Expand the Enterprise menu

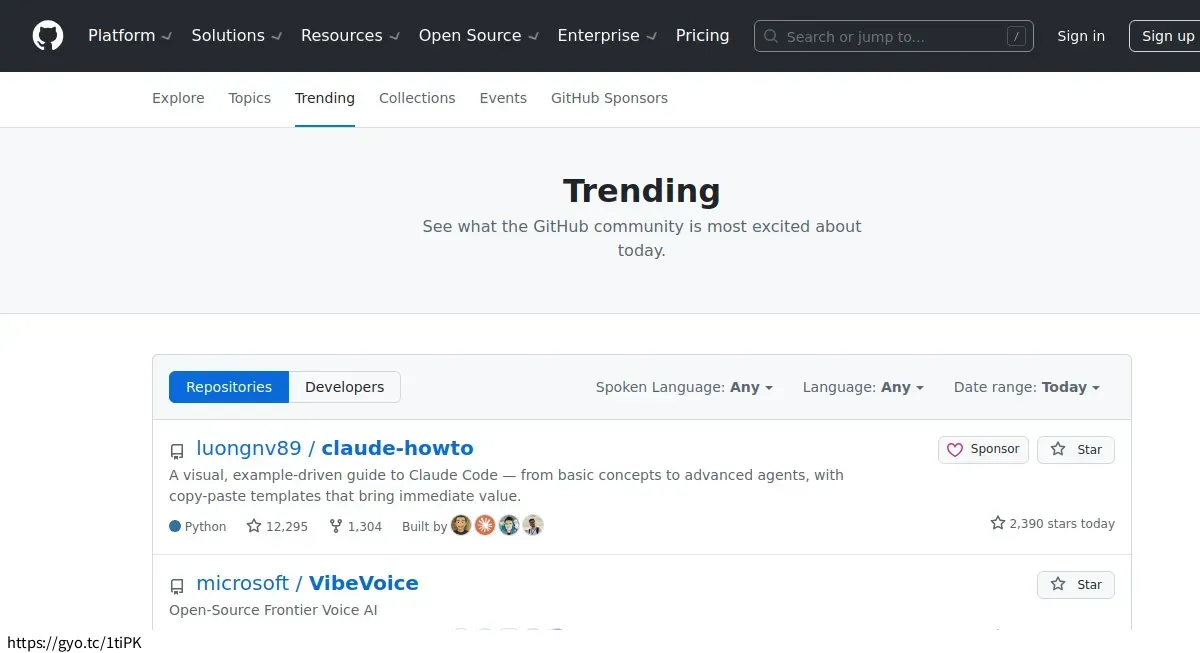[x=607, y=36]
